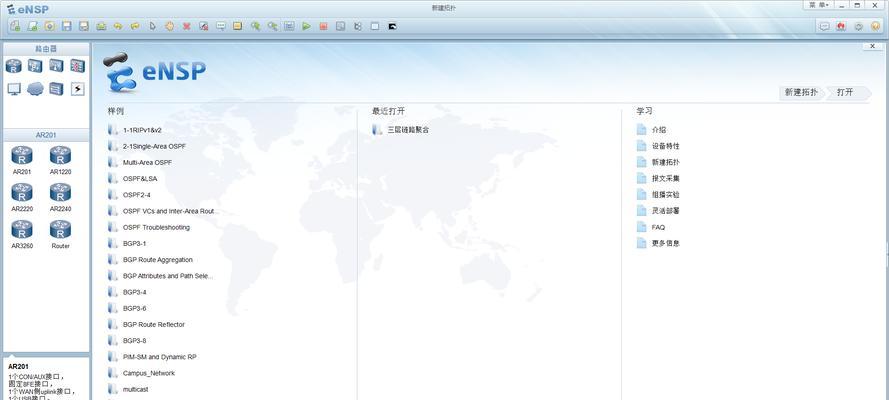This screenshot has width=889, height=400.
Task: Click the red Stop Devices icon
Action: coord(323,26)
